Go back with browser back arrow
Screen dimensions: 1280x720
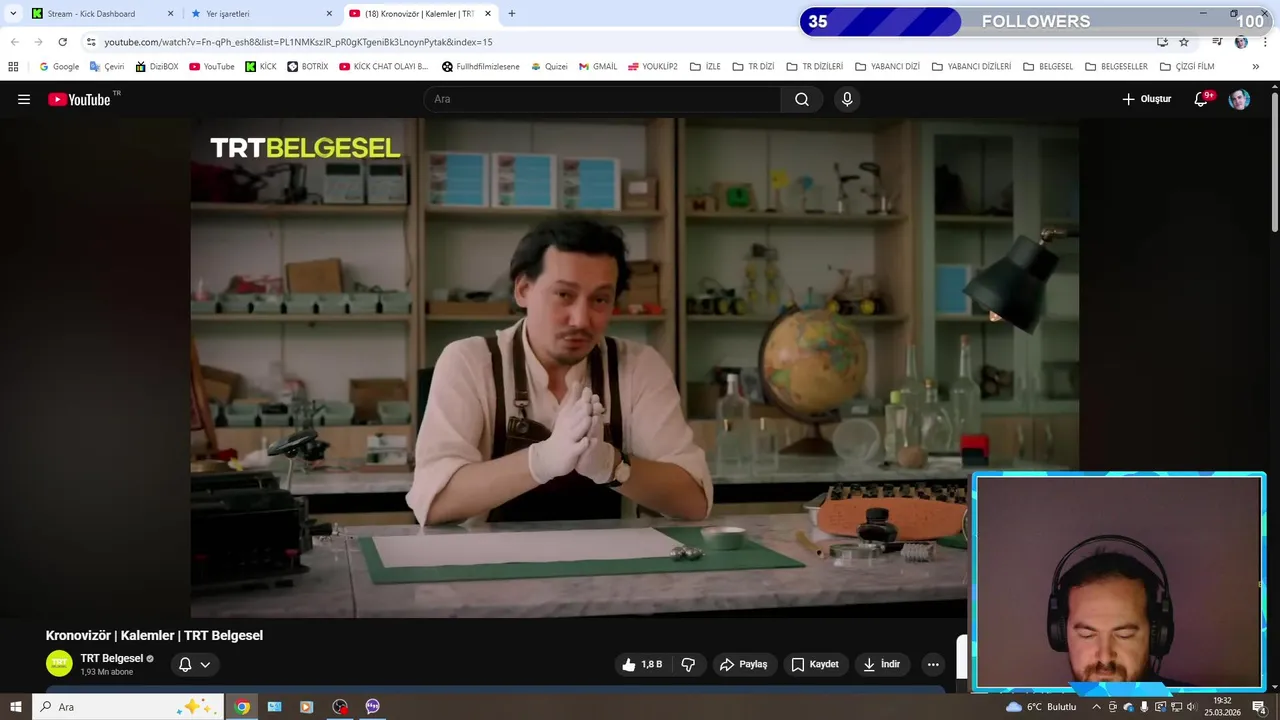tap(14, 42)
